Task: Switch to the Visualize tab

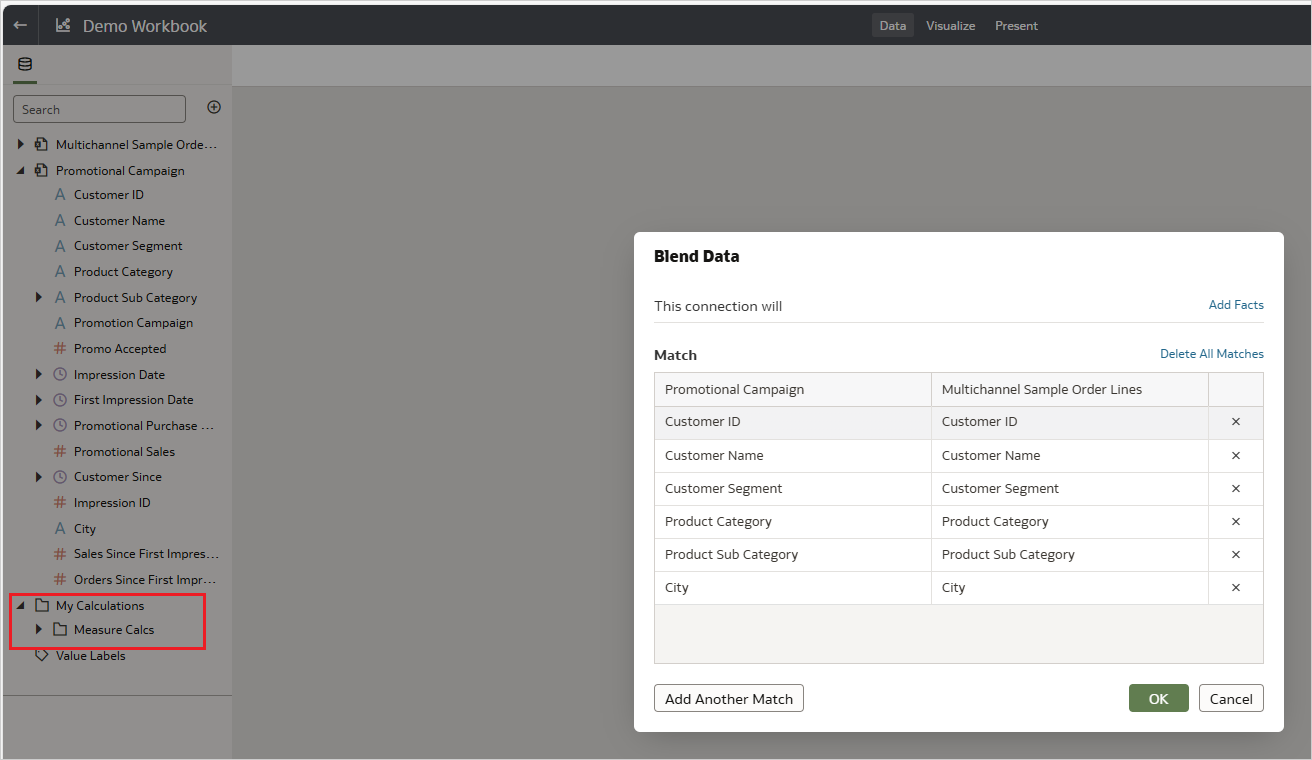Action: pos(950,25)
